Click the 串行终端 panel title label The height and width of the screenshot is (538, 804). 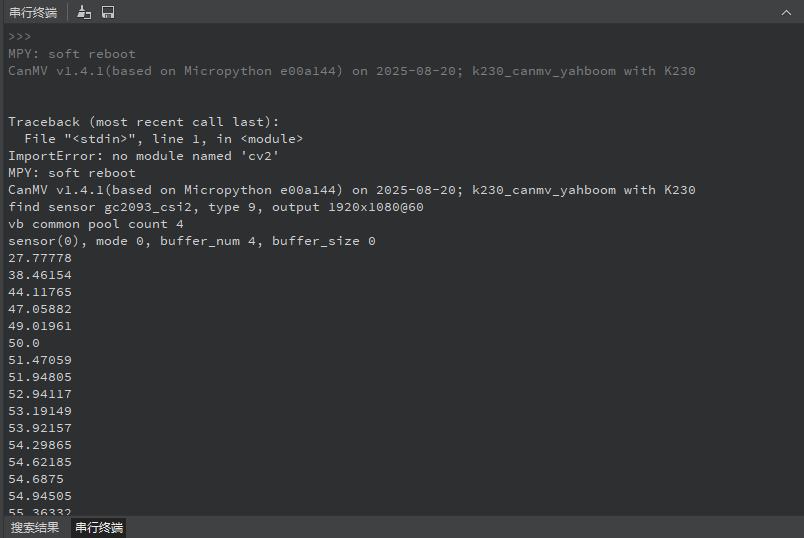point(33,12)
